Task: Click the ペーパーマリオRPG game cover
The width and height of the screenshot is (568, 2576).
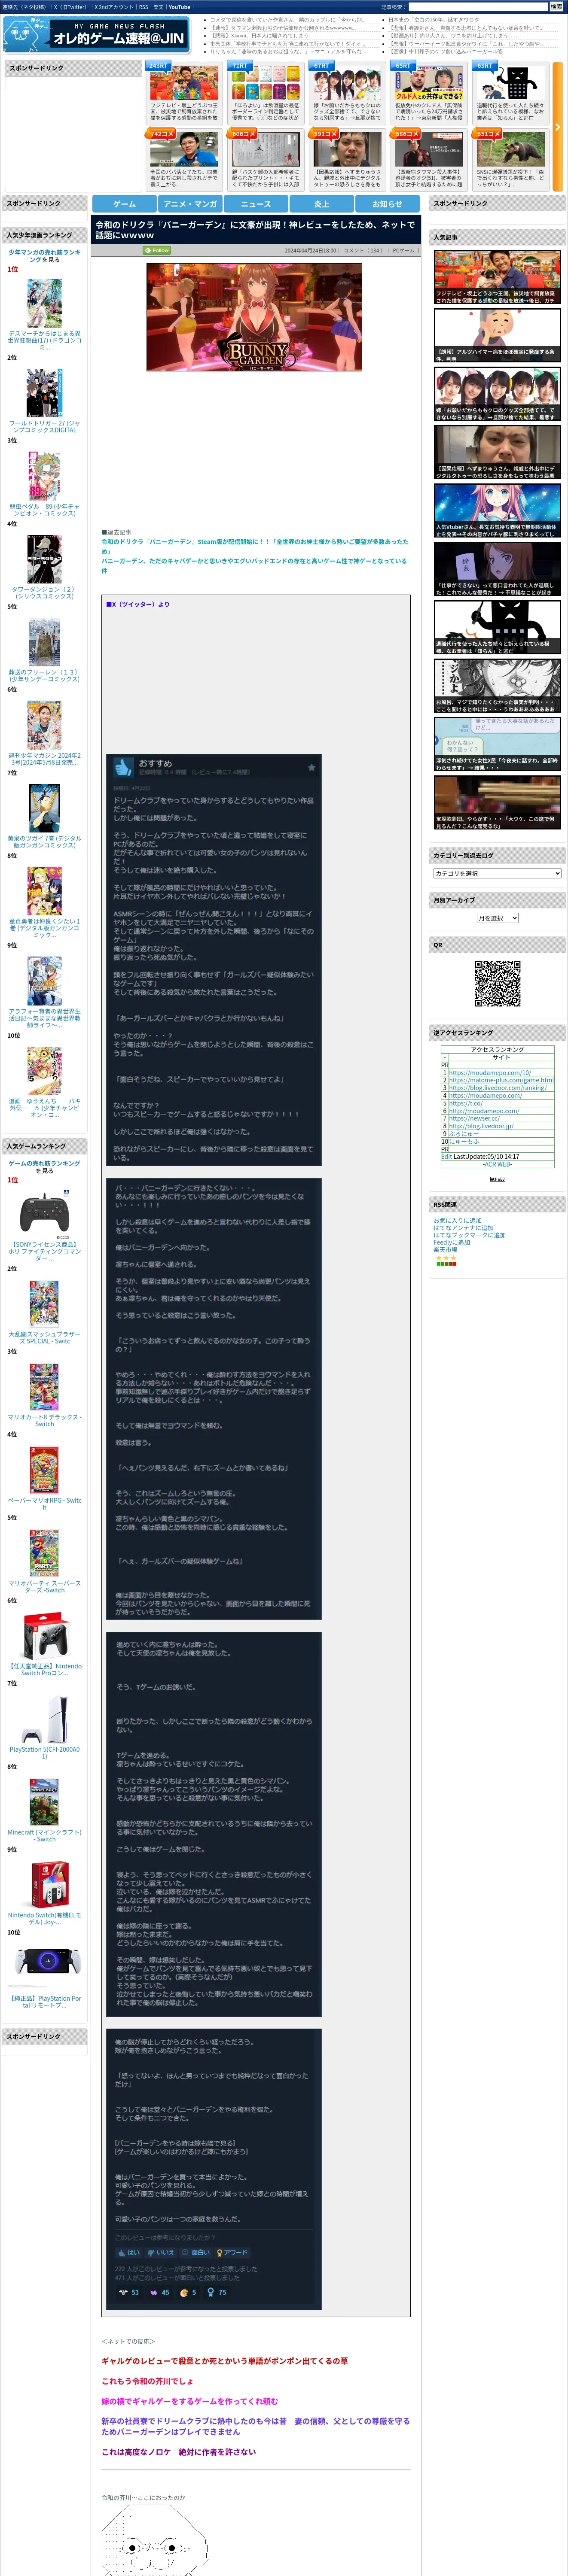Action: pos(44,1469)
